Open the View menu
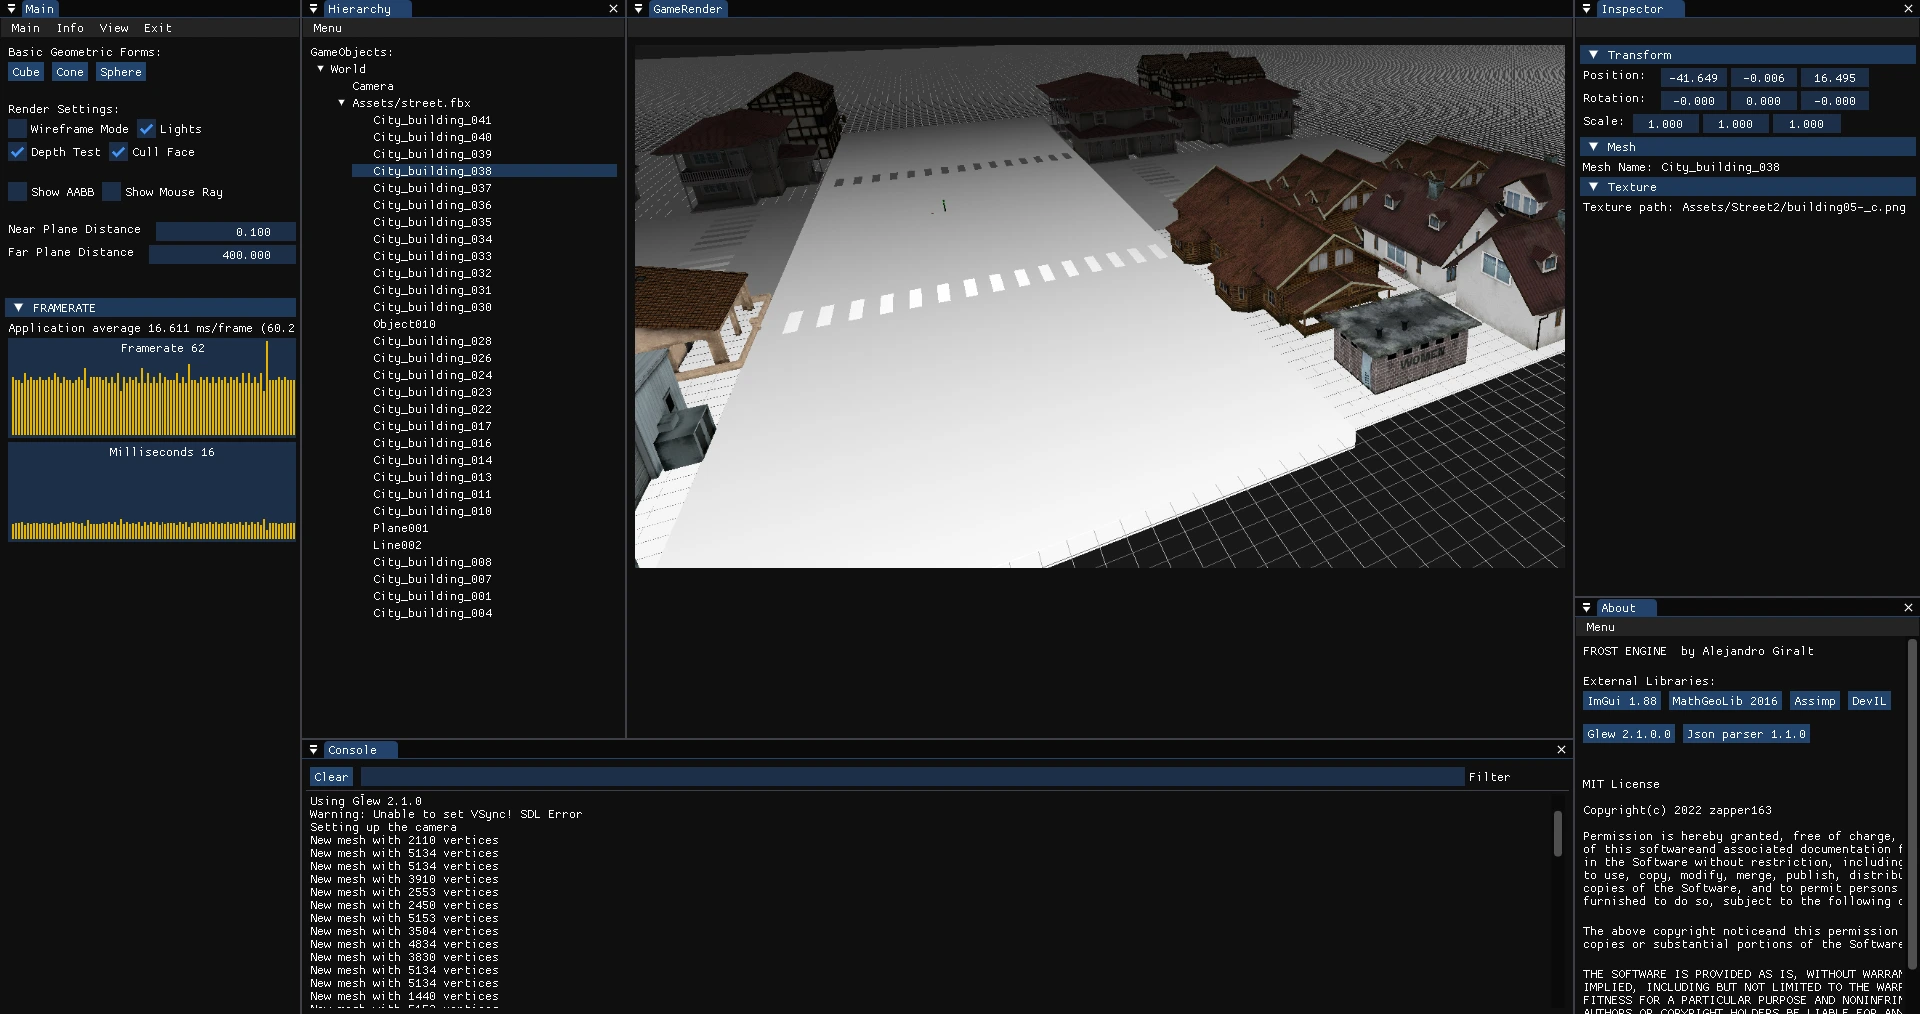The image size is (1920, 1014). coord(114,28)
